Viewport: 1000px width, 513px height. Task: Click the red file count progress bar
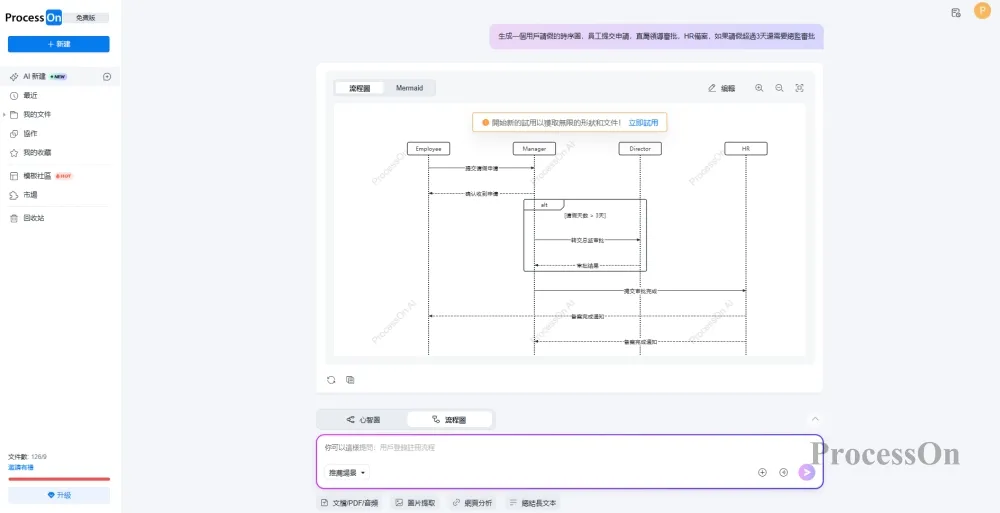[59, 479]
